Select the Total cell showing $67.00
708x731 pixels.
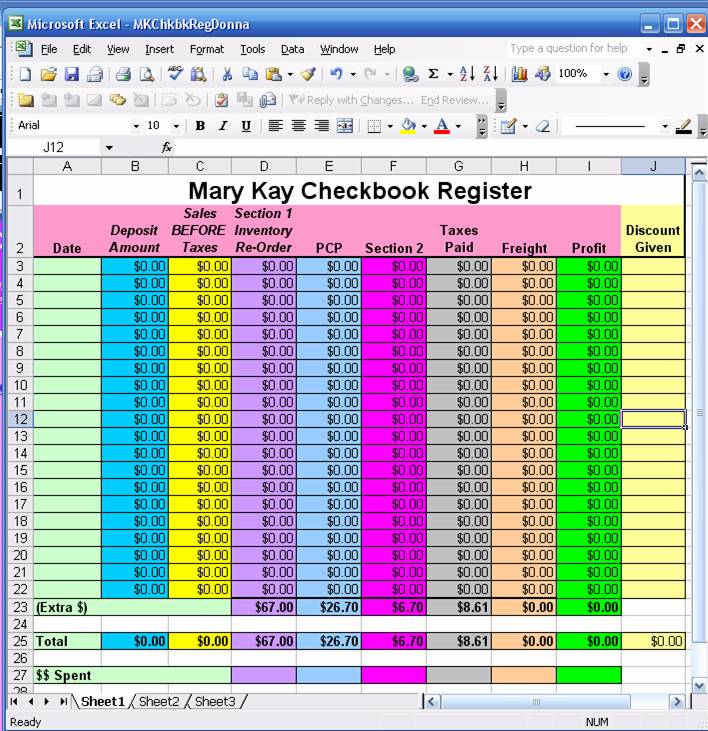[x=264, y=641]
